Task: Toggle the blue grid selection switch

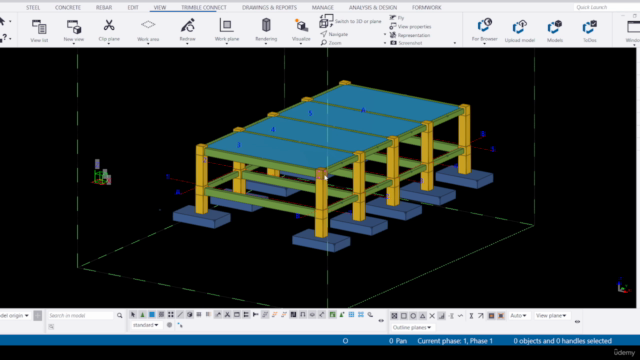Action: click(351, 315)
